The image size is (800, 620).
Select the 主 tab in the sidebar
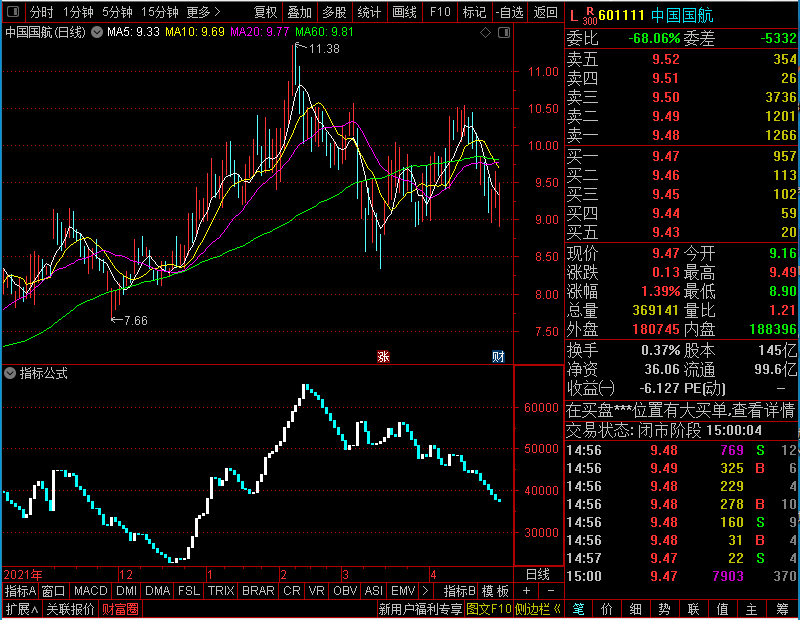tap(752, 609)
